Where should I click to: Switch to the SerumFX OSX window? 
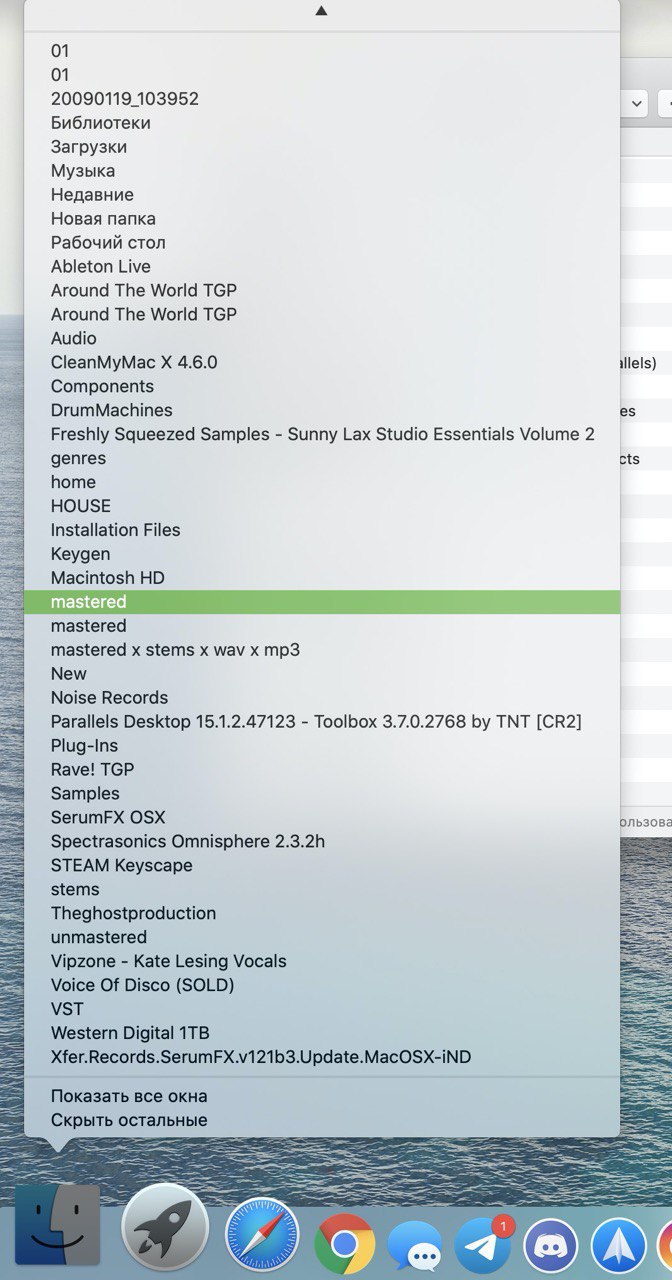(322, 818)
